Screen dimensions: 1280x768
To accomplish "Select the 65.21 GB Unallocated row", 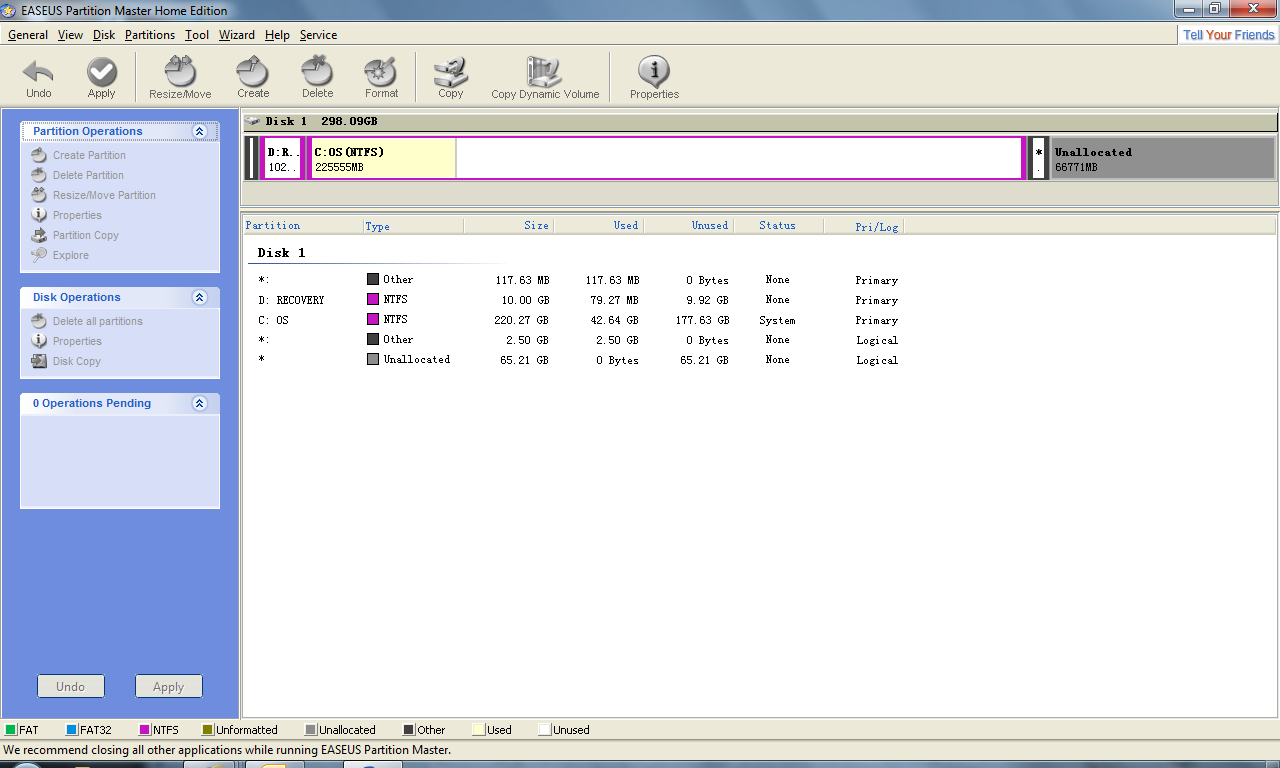I will [x=578, y=360].
